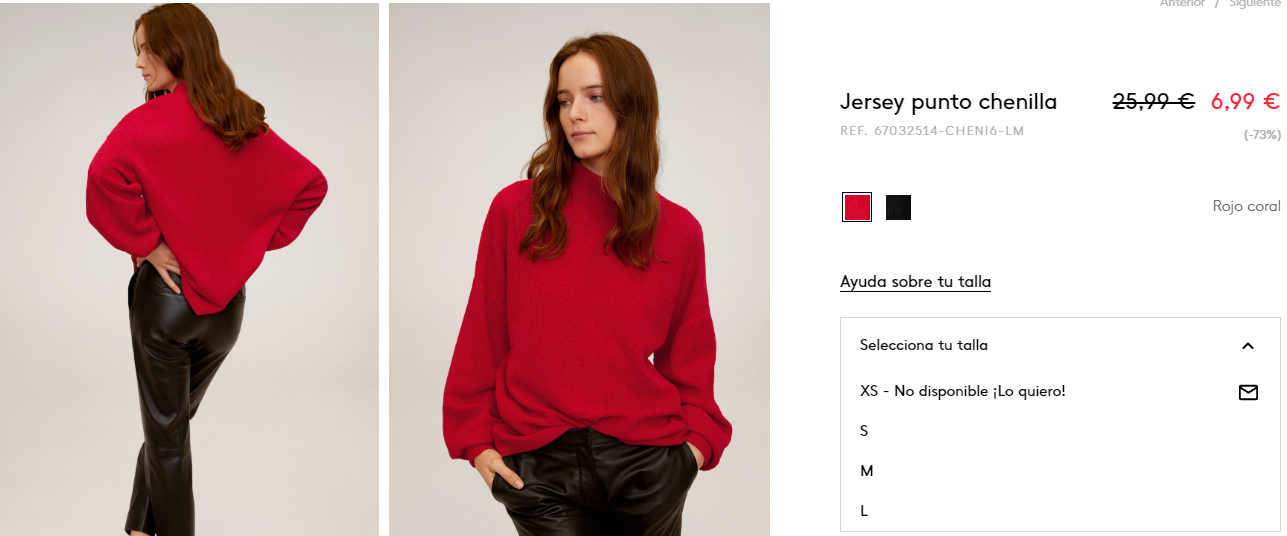Click the red sale price 6,99 €
The width and height of the screenshot is (1287, 536).
click(1245, 101)
